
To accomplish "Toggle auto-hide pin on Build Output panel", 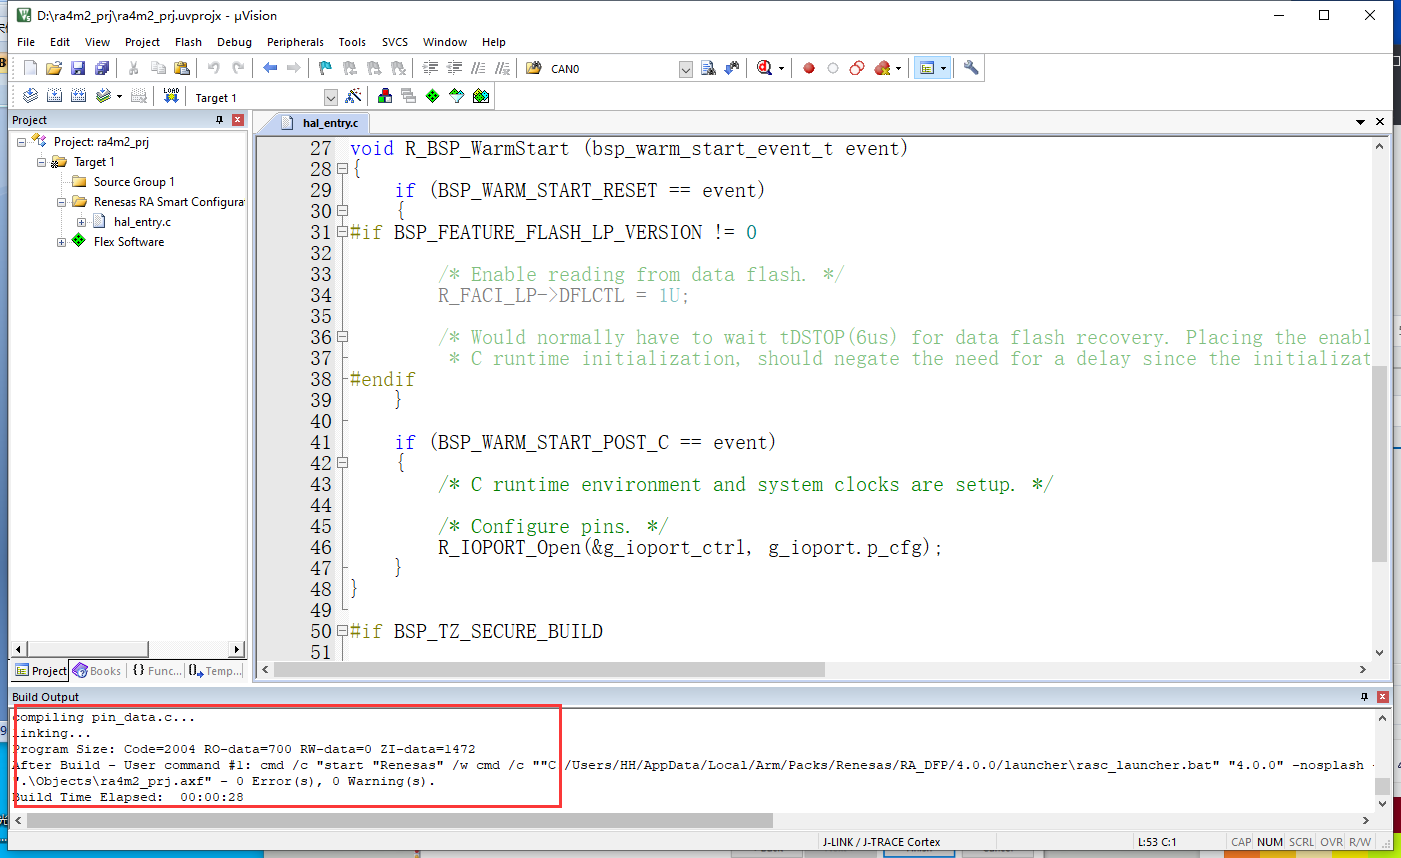I will (1364, 696).
